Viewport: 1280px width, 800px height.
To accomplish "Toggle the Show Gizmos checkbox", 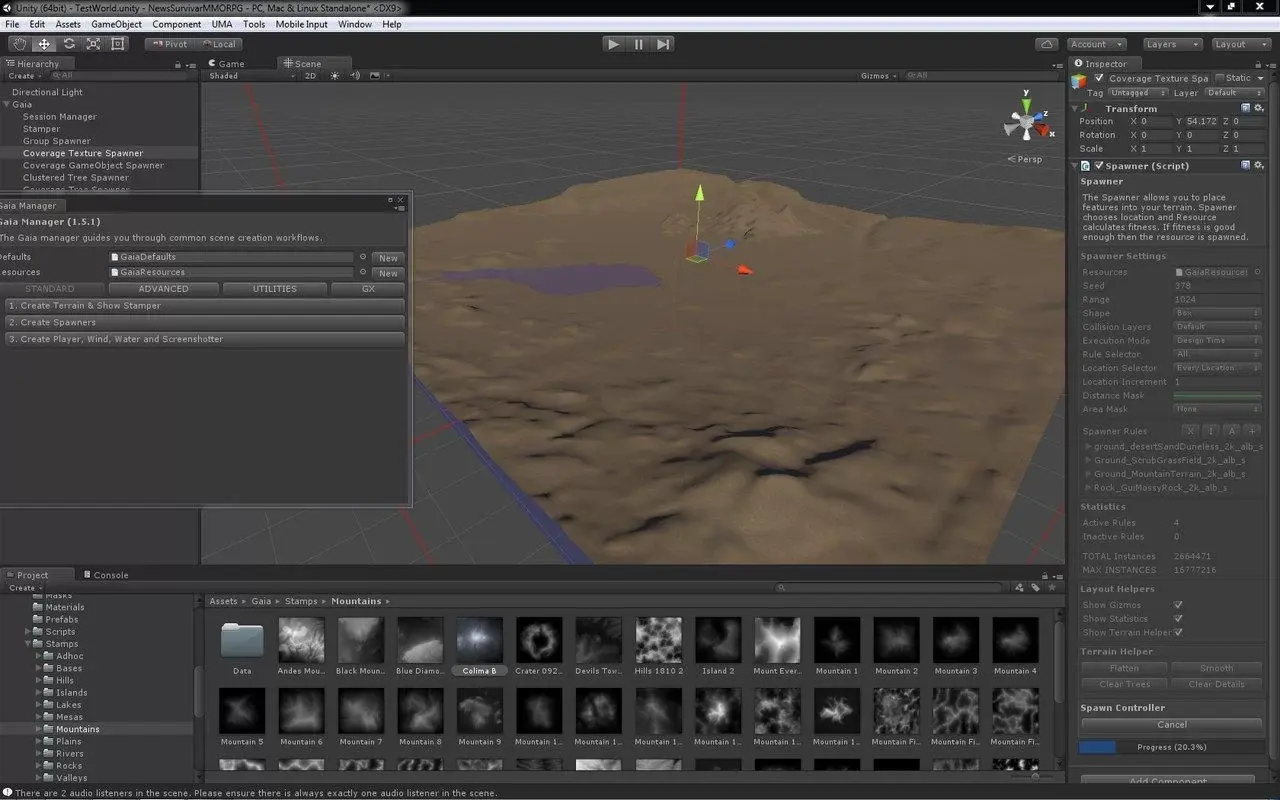I will (1178, 605).
